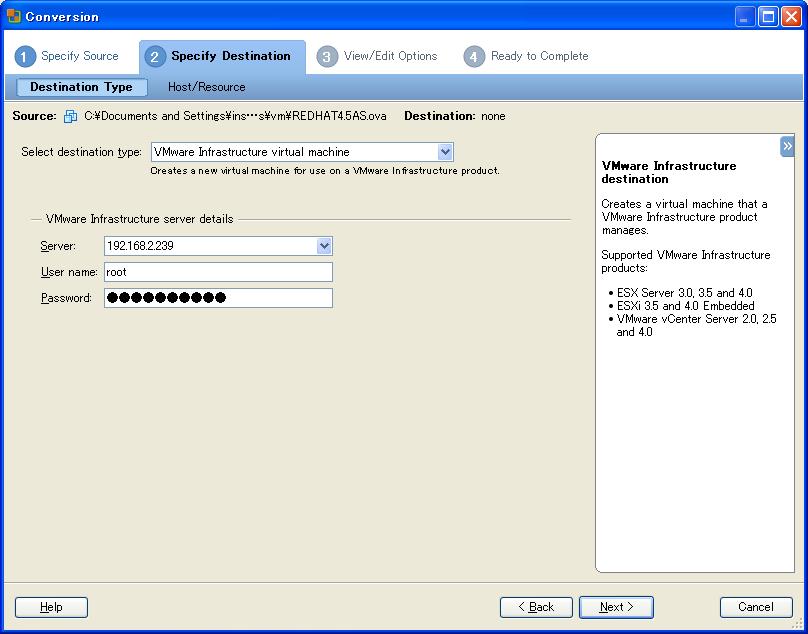Click 'ESX Server 3.0, 3.5 and 4.0' bullet

[684, 293]
